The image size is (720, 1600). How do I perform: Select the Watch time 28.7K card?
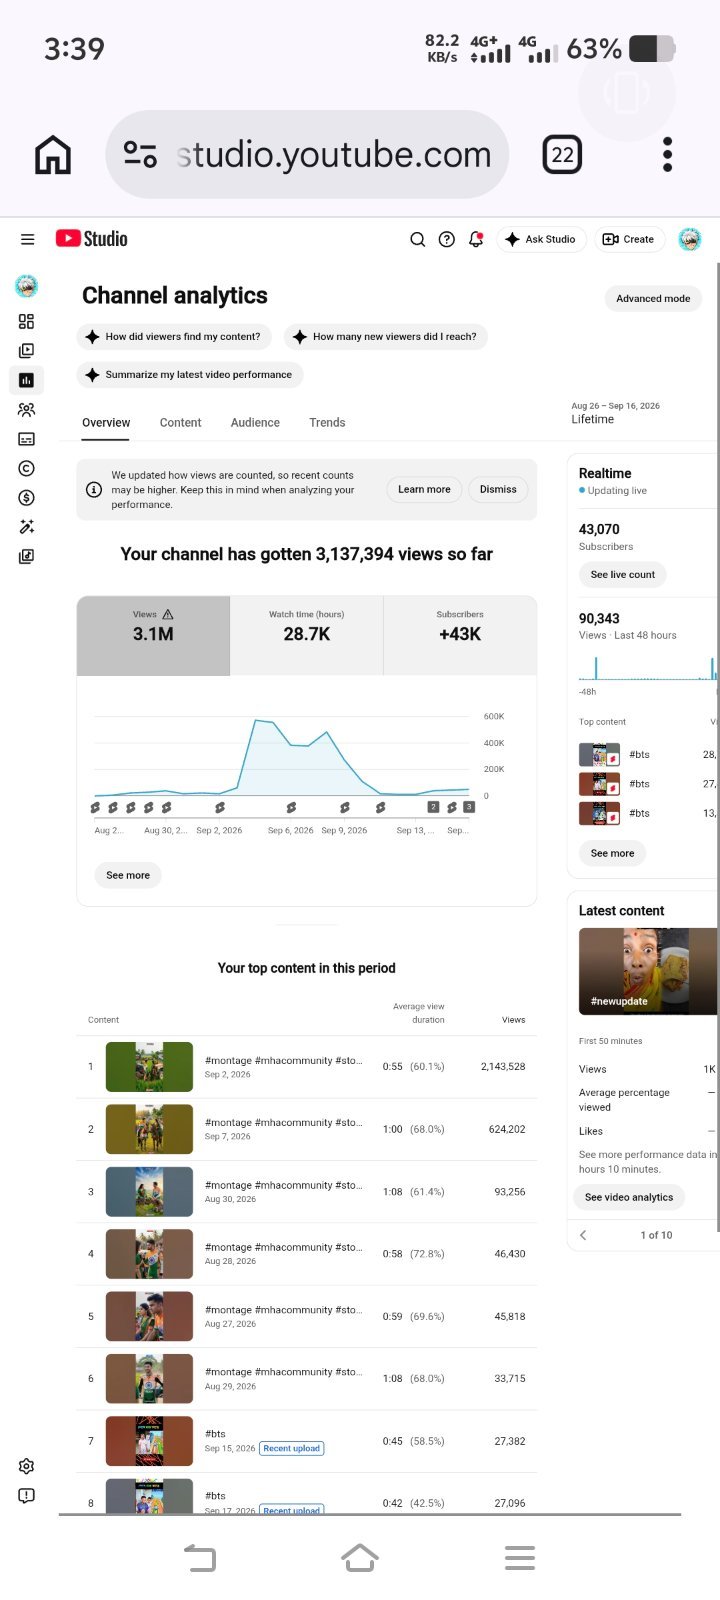click(306, 636)
